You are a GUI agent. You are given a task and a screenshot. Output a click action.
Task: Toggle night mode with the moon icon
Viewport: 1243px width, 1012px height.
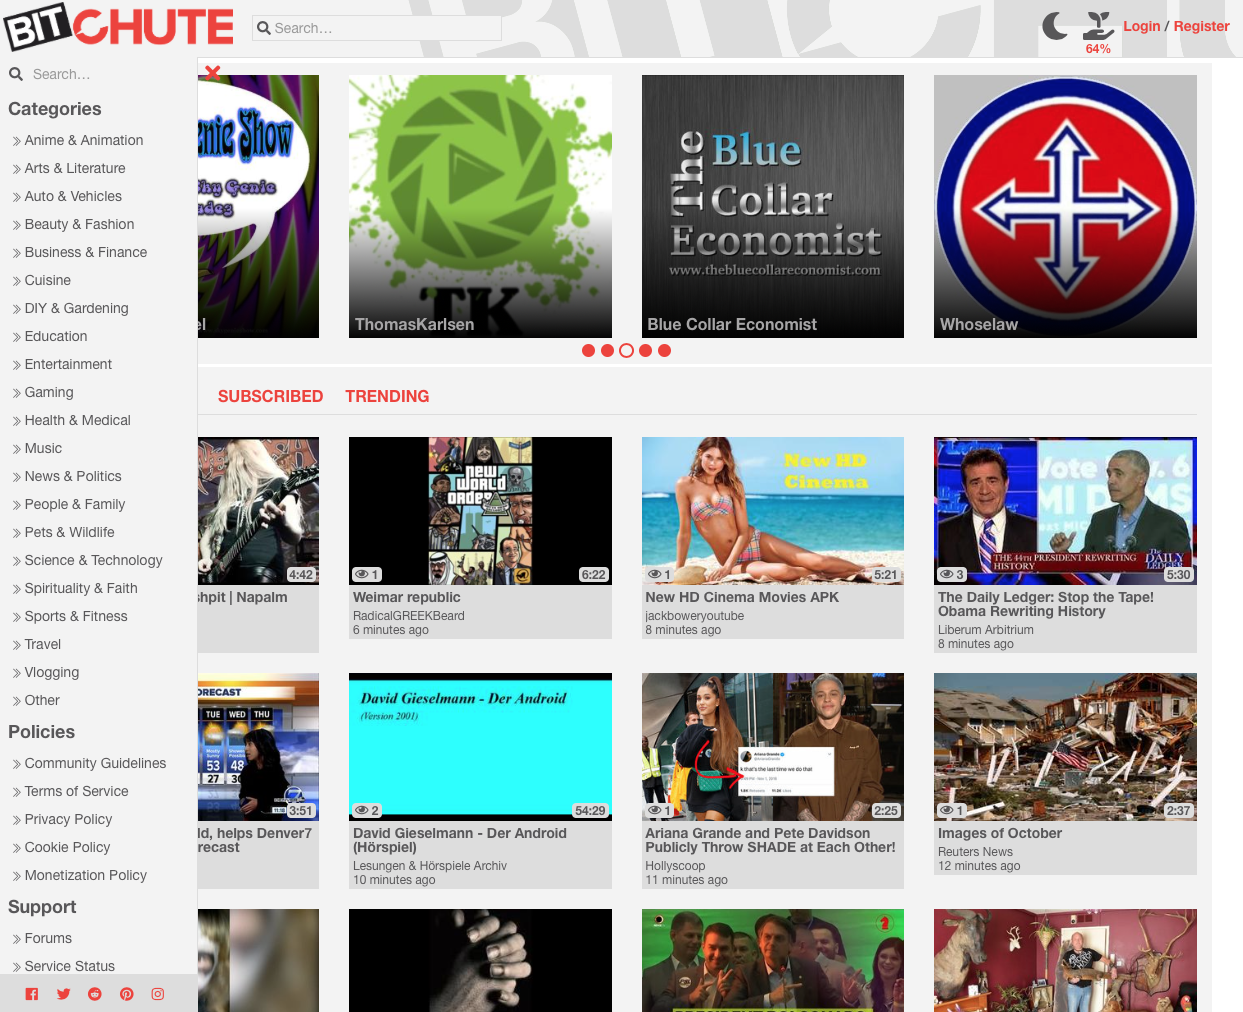click(x=1054, y=26)
